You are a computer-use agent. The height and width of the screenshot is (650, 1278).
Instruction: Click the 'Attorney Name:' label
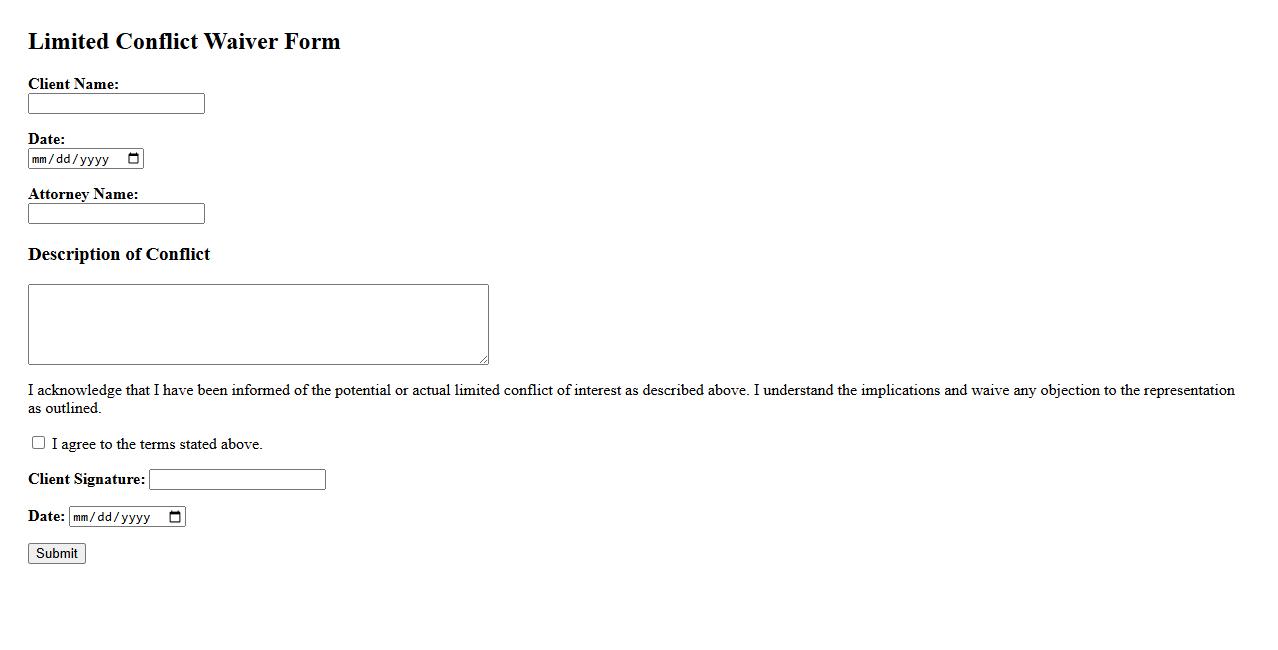tap(83, 194)
